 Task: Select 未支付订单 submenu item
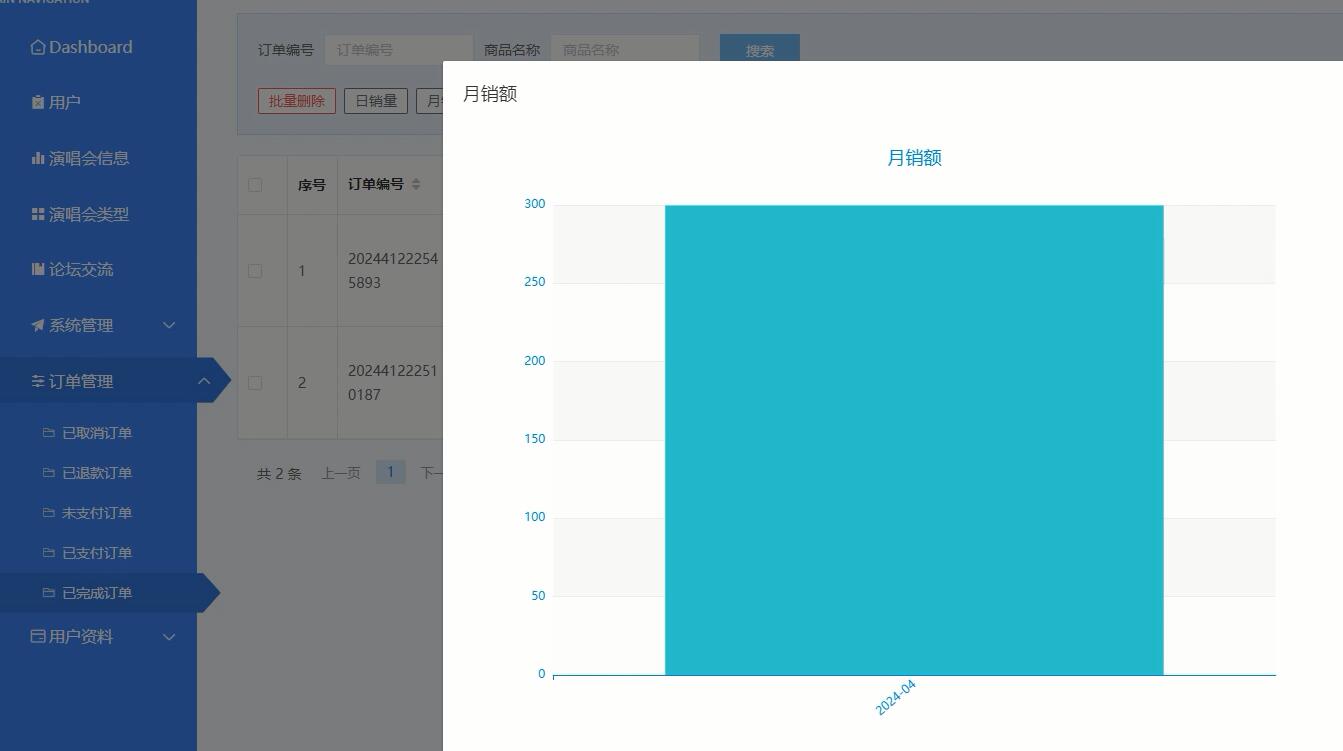pyautogui.click(x=98, y=513)
